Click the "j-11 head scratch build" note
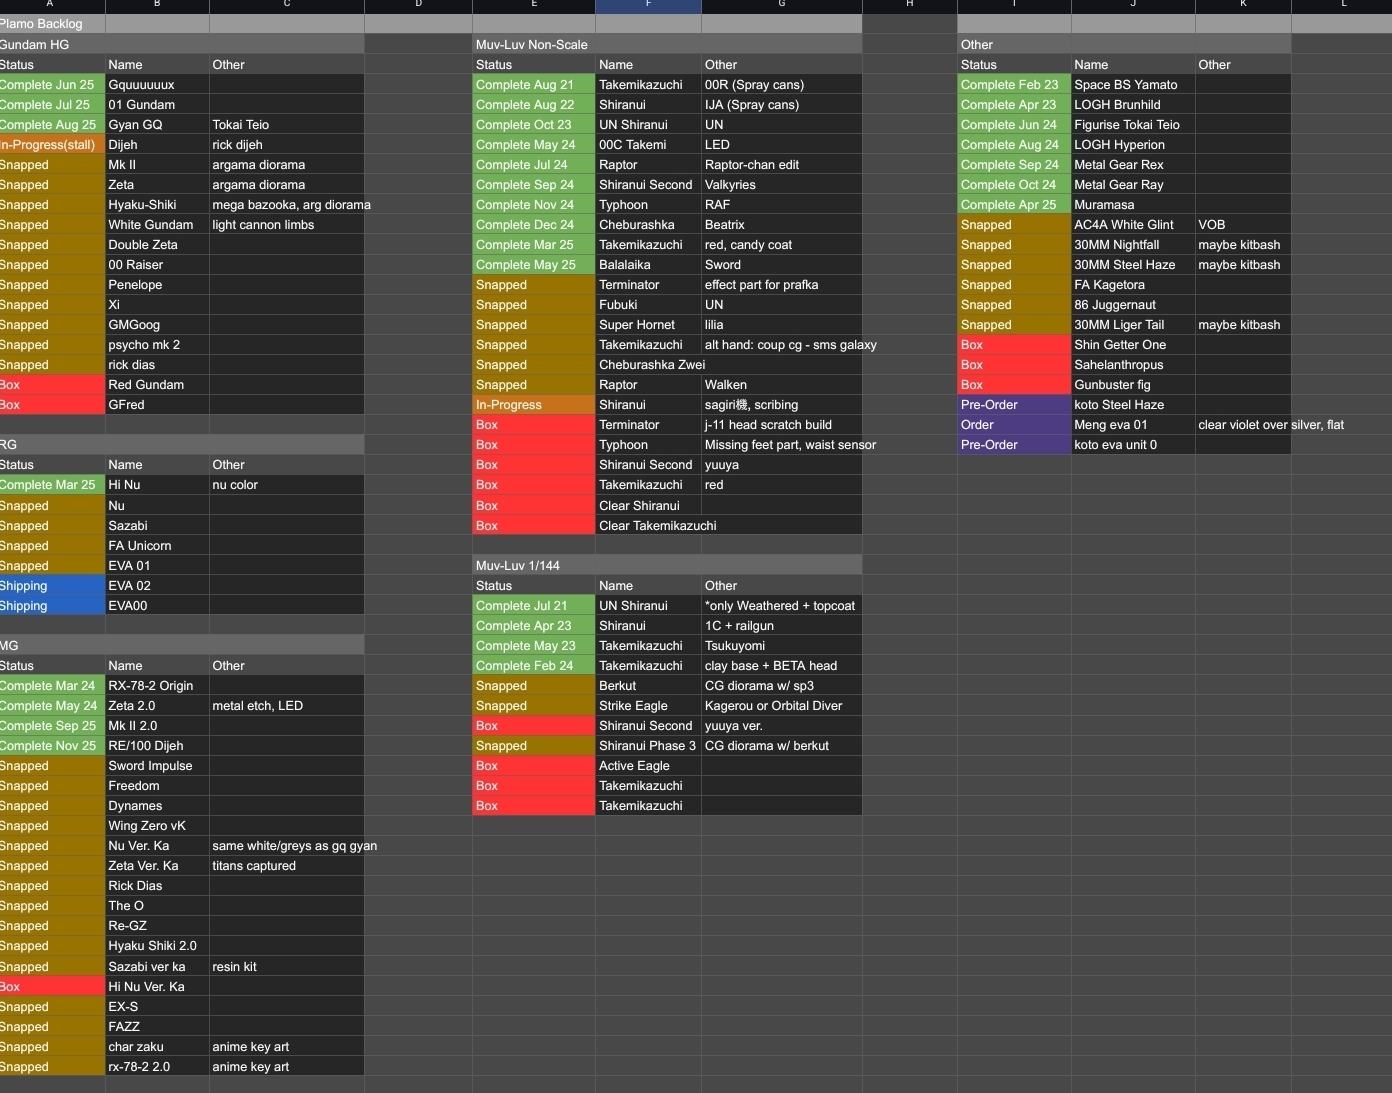 coord(781,425)
